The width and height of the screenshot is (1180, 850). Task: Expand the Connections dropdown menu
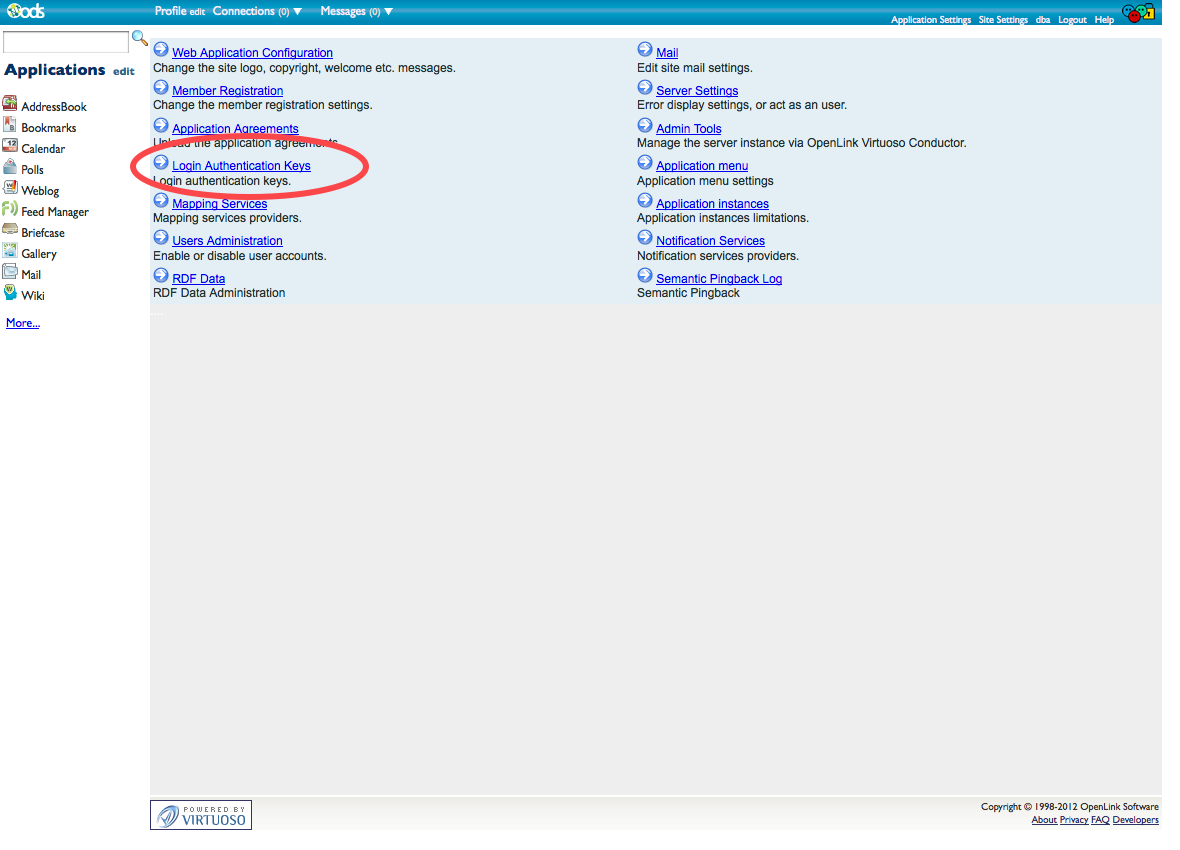(x=258, y=12)
